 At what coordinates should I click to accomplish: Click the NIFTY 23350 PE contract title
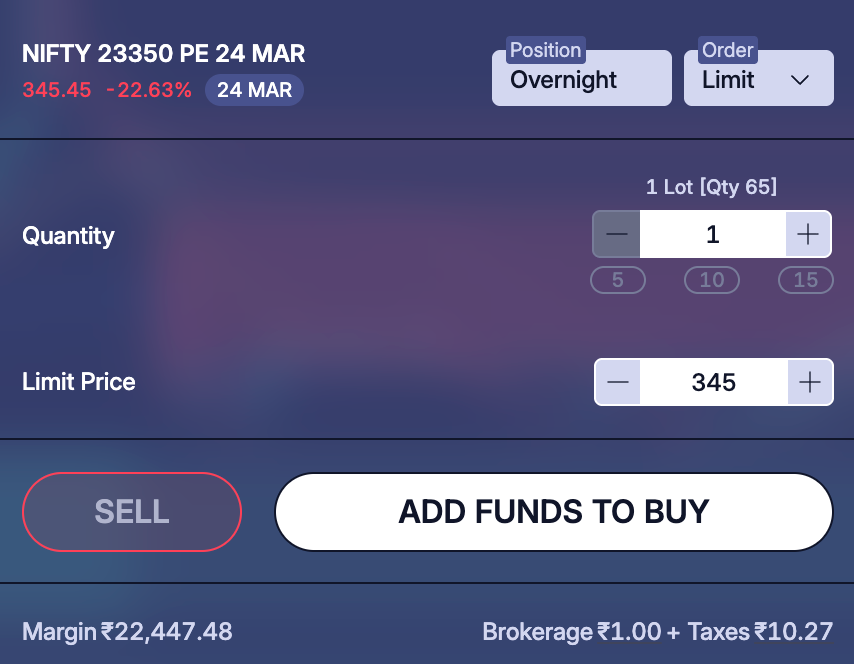point(164,53)
